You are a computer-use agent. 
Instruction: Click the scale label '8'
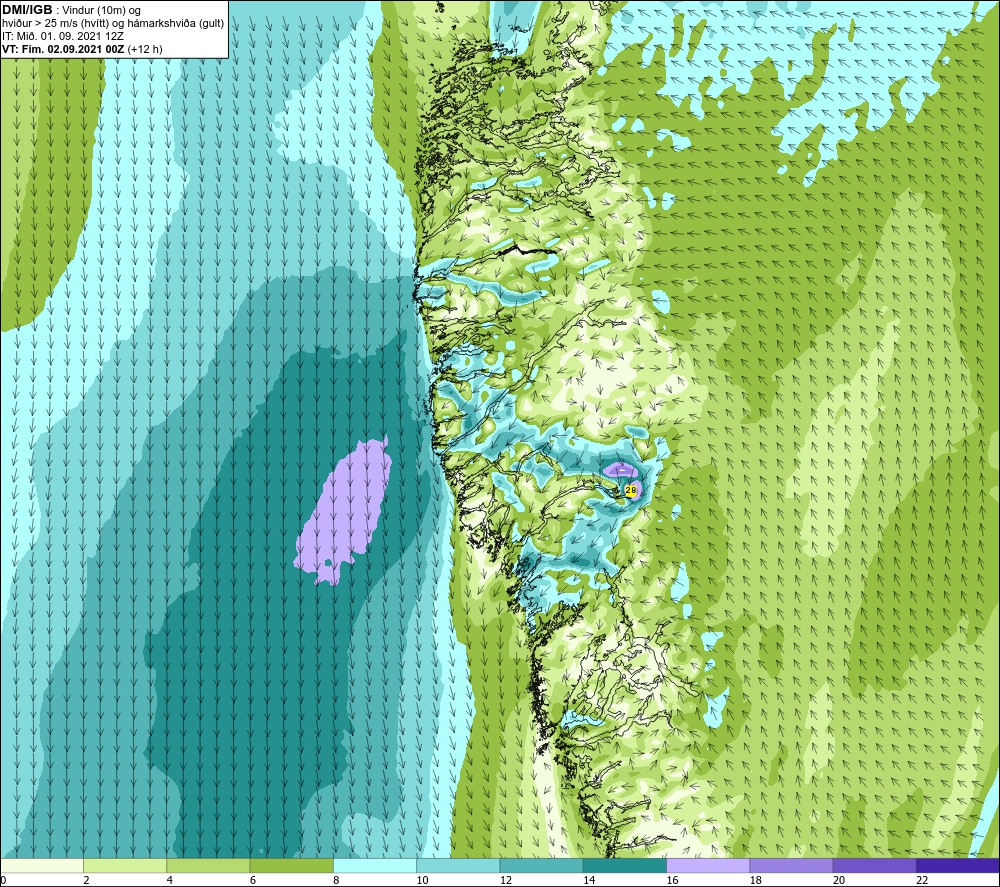336,880
